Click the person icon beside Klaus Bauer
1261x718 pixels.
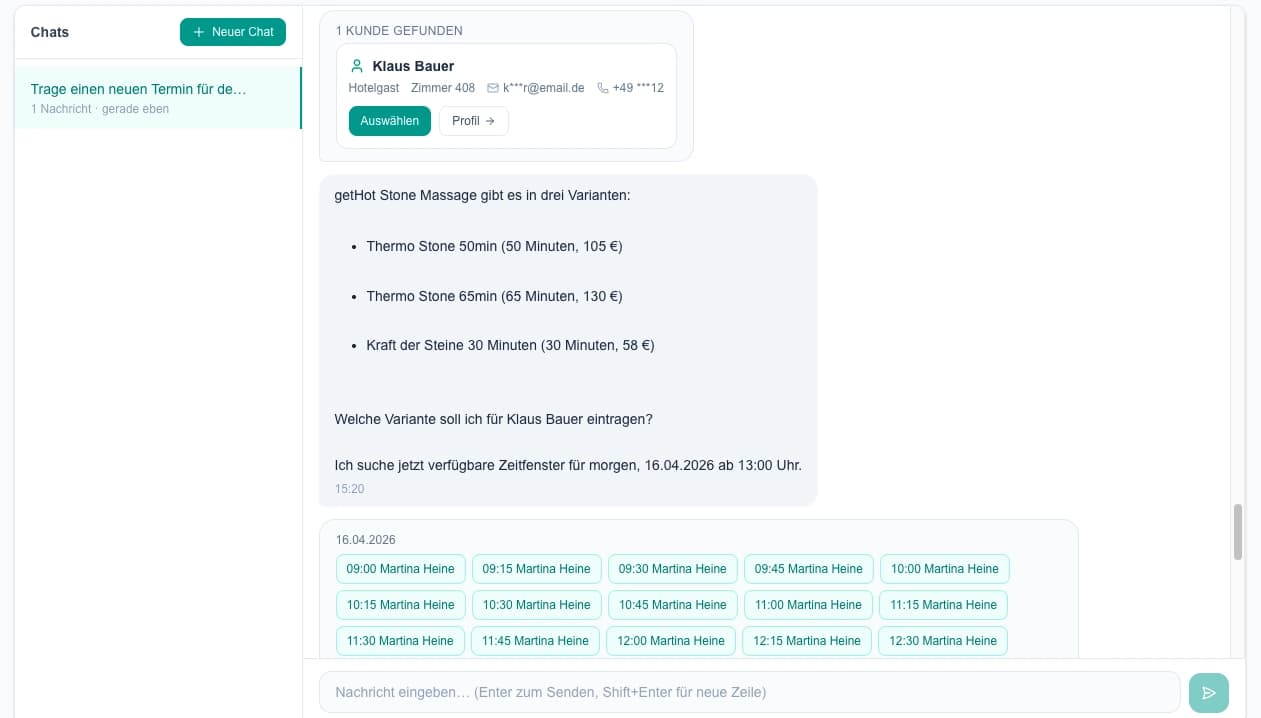tap(357, 66)
